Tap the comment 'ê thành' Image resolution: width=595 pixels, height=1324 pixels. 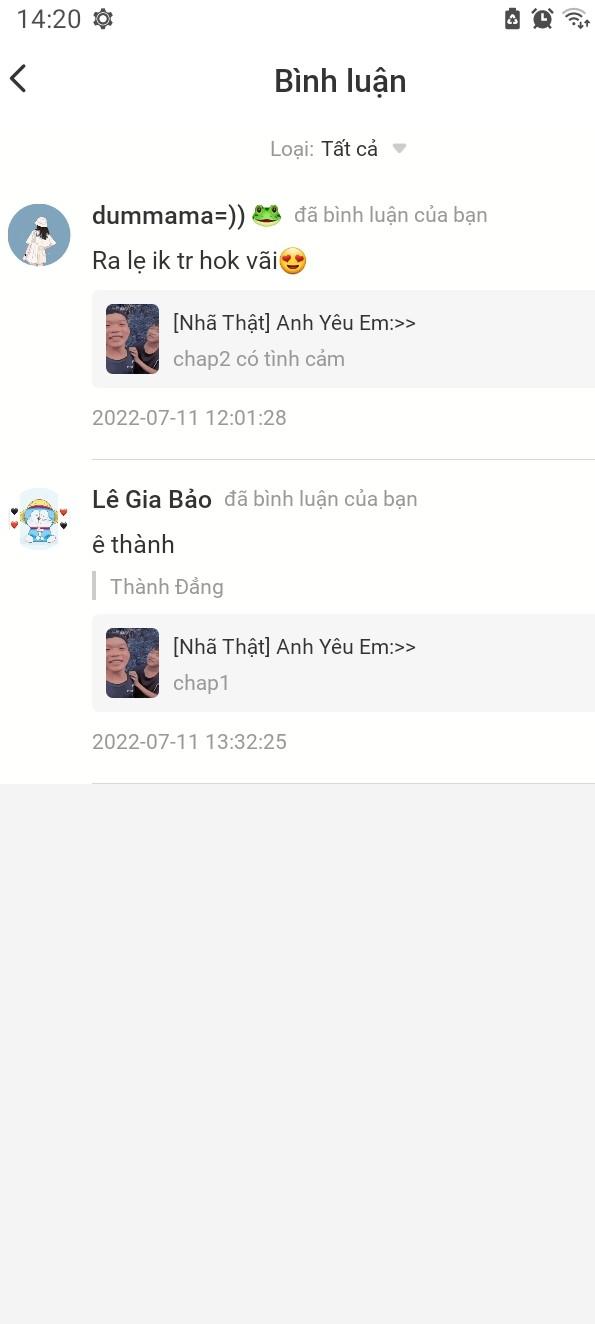click(x=133, y=545)
